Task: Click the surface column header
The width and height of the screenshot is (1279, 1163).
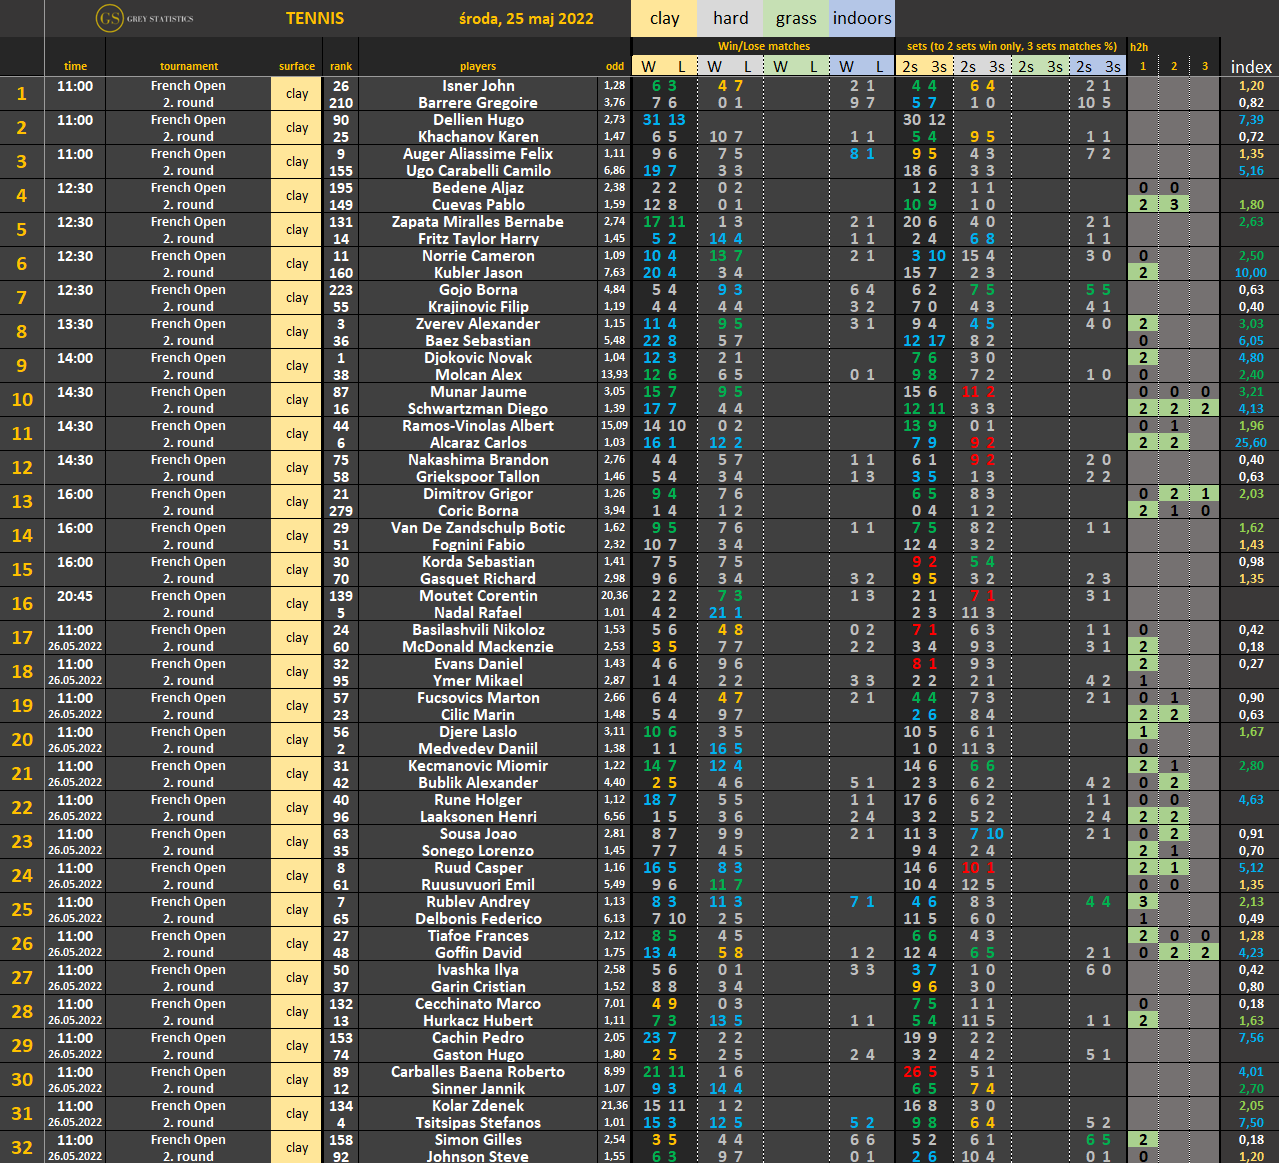Action: 297,66
